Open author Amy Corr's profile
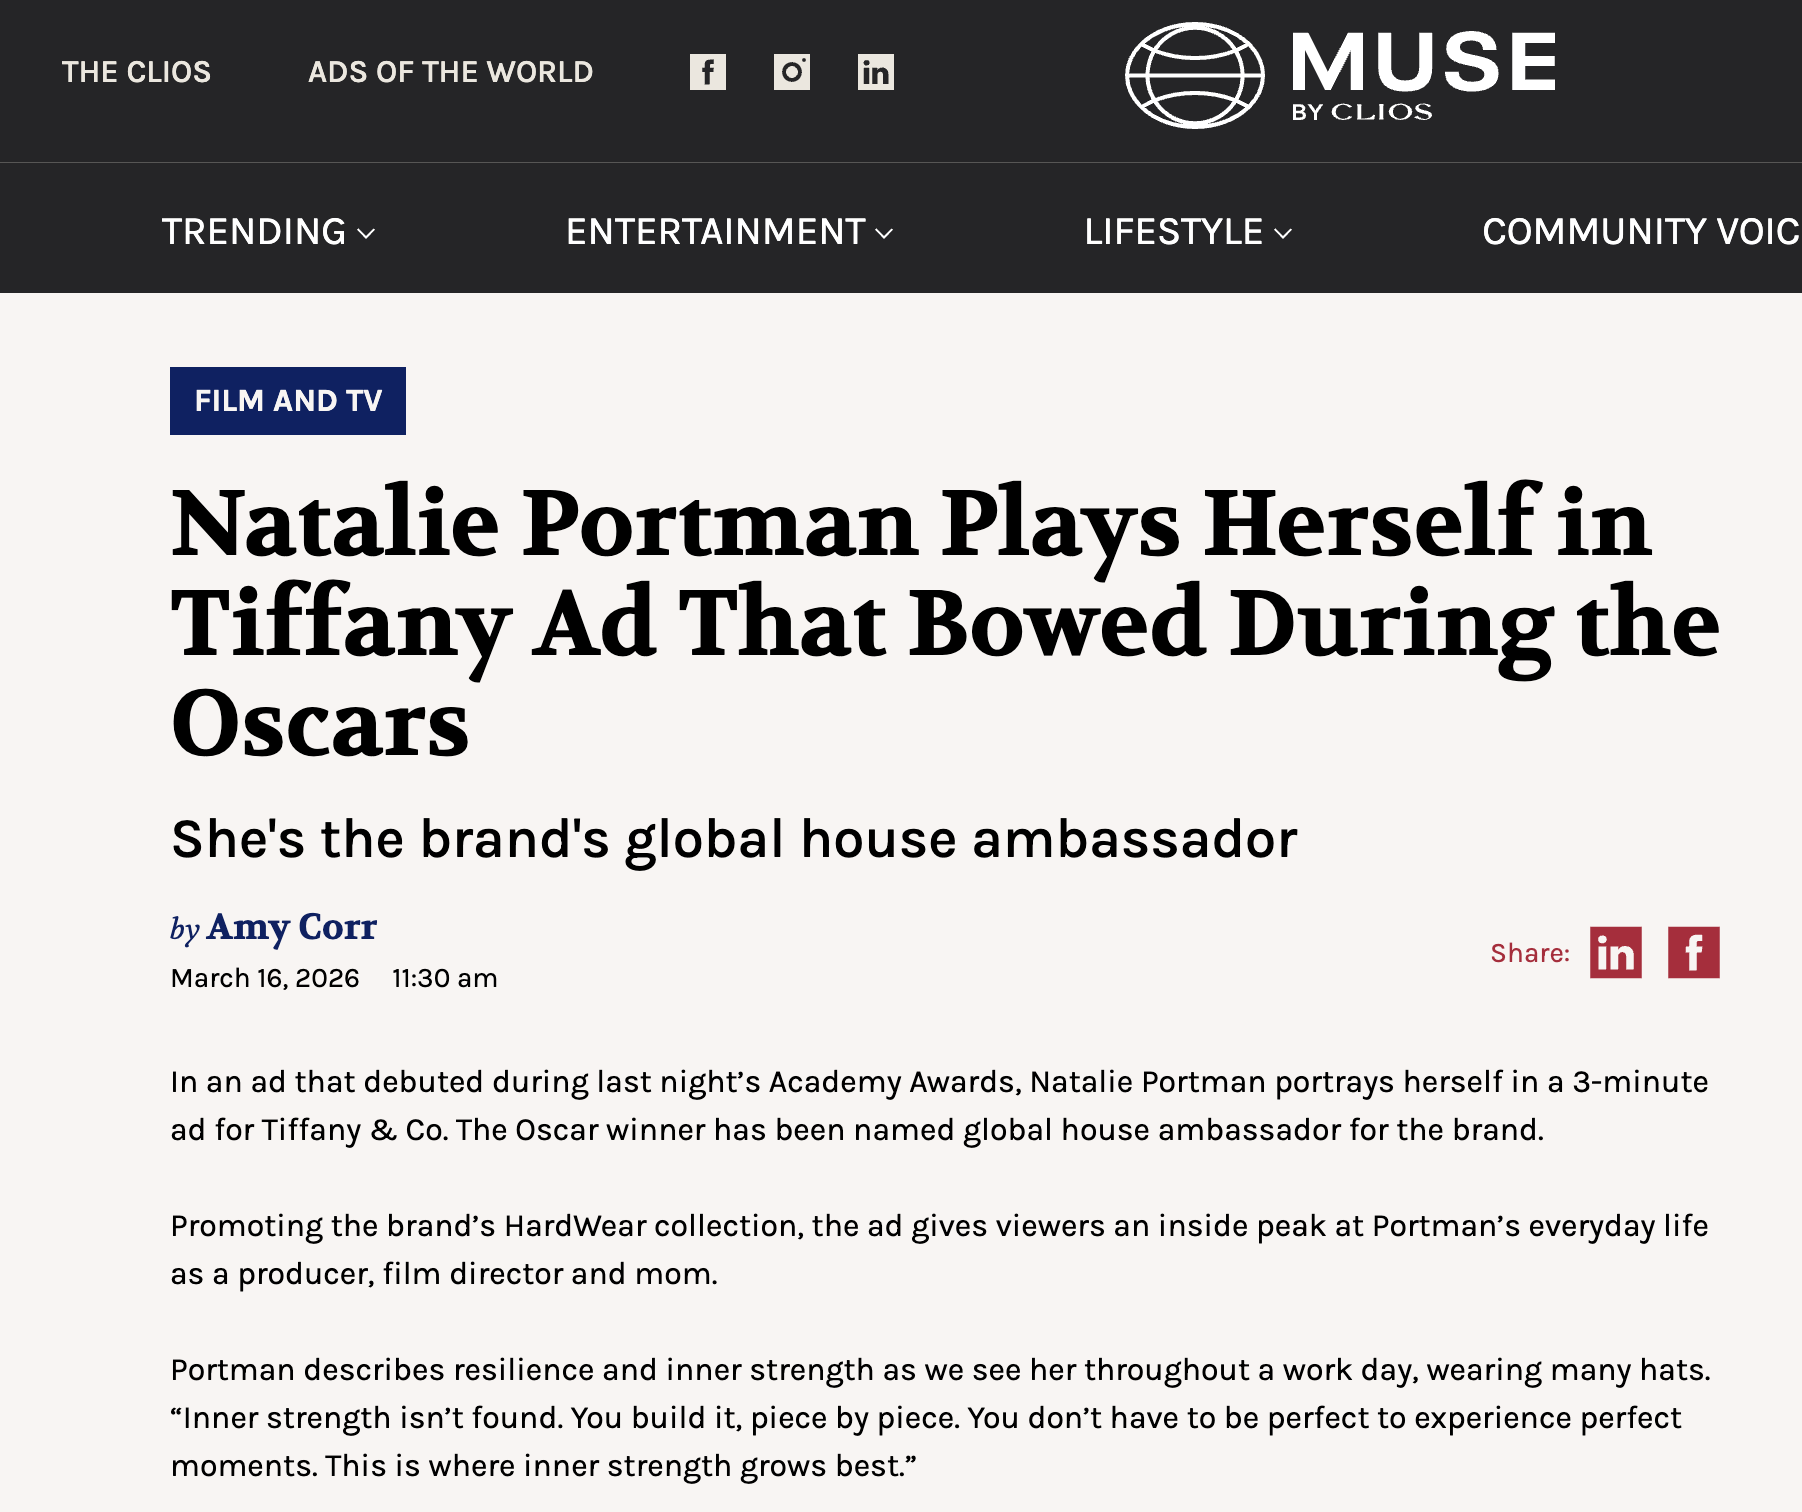 tap(291, 928)
